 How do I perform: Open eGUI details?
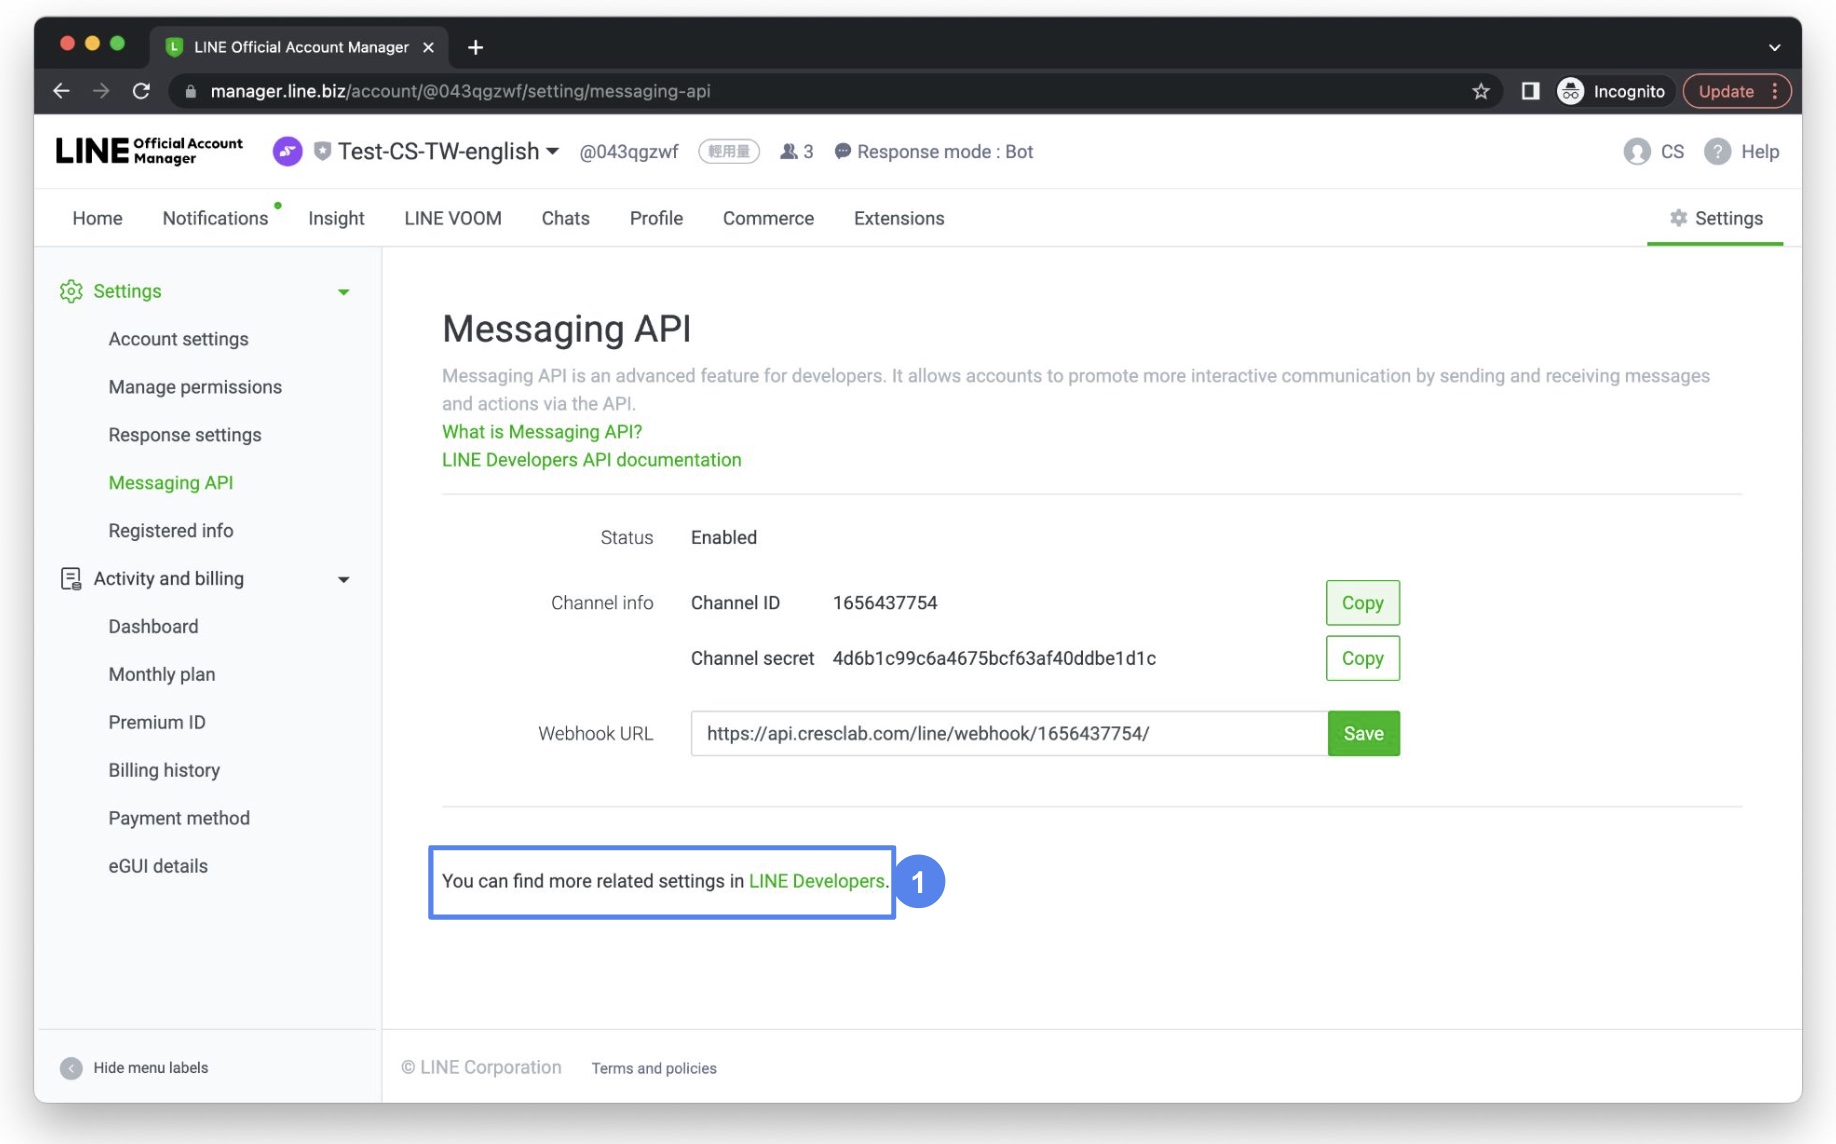[158, 866]
